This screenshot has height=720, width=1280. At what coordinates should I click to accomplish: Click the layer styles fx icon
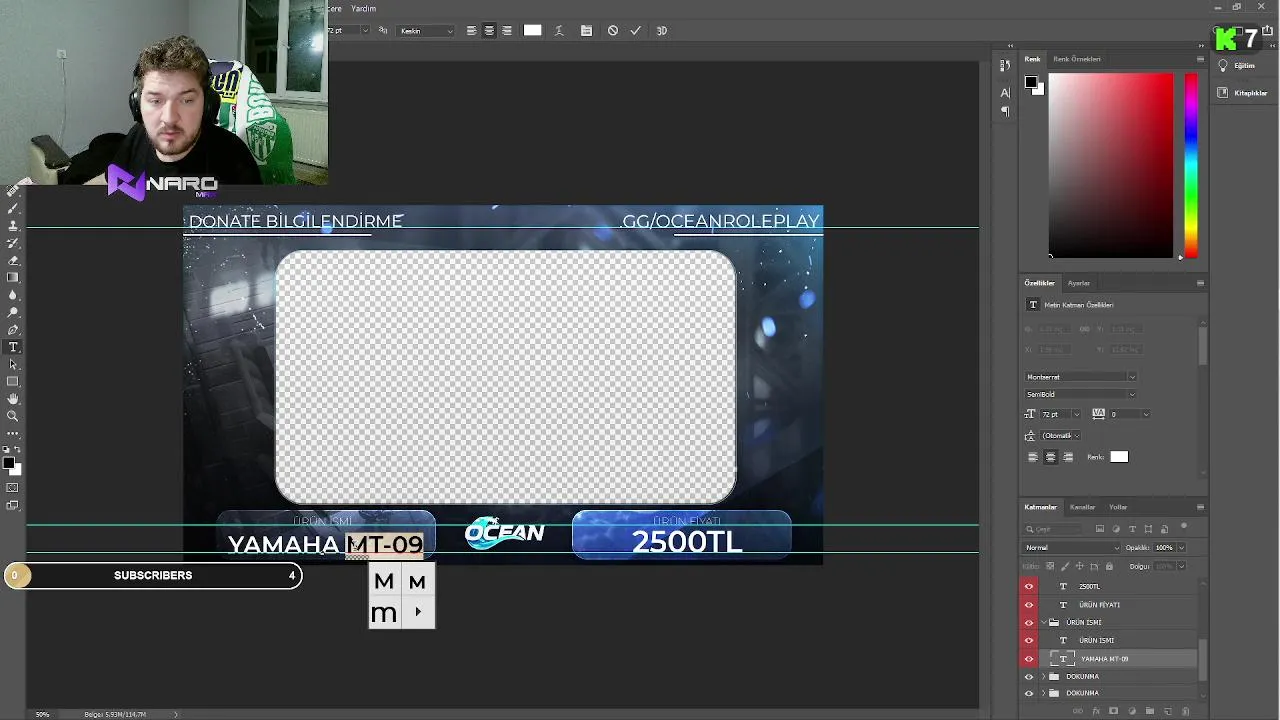pos(1096,711)
